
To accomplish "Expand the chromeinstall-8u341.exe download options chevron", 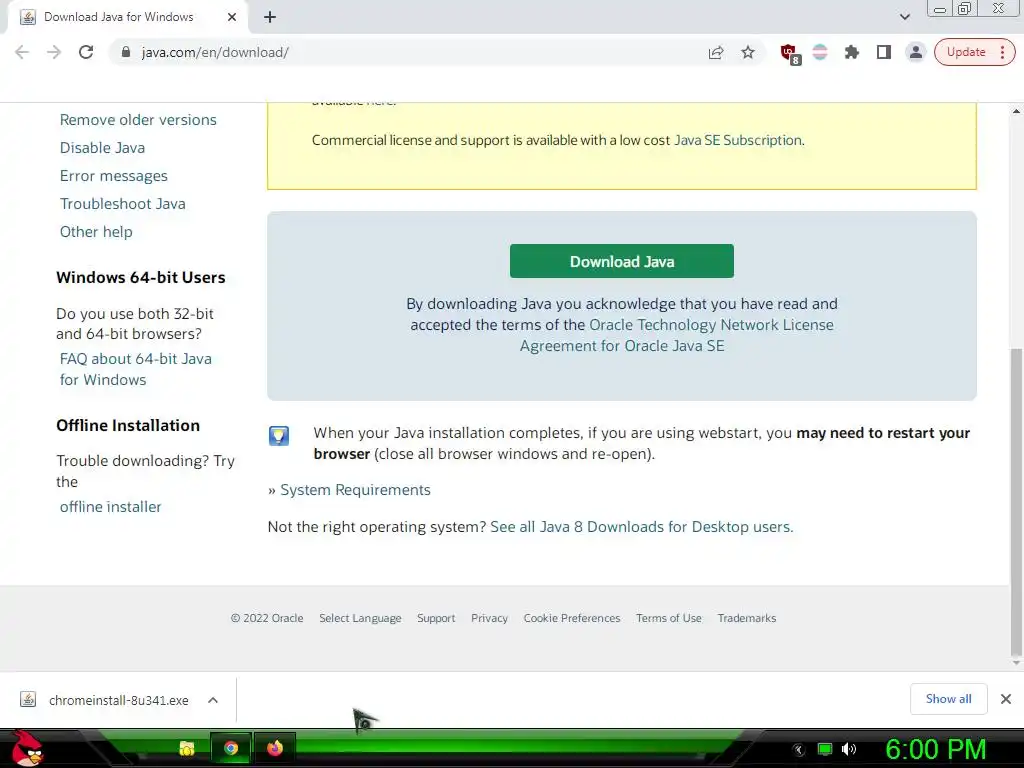I will point(213,700).
